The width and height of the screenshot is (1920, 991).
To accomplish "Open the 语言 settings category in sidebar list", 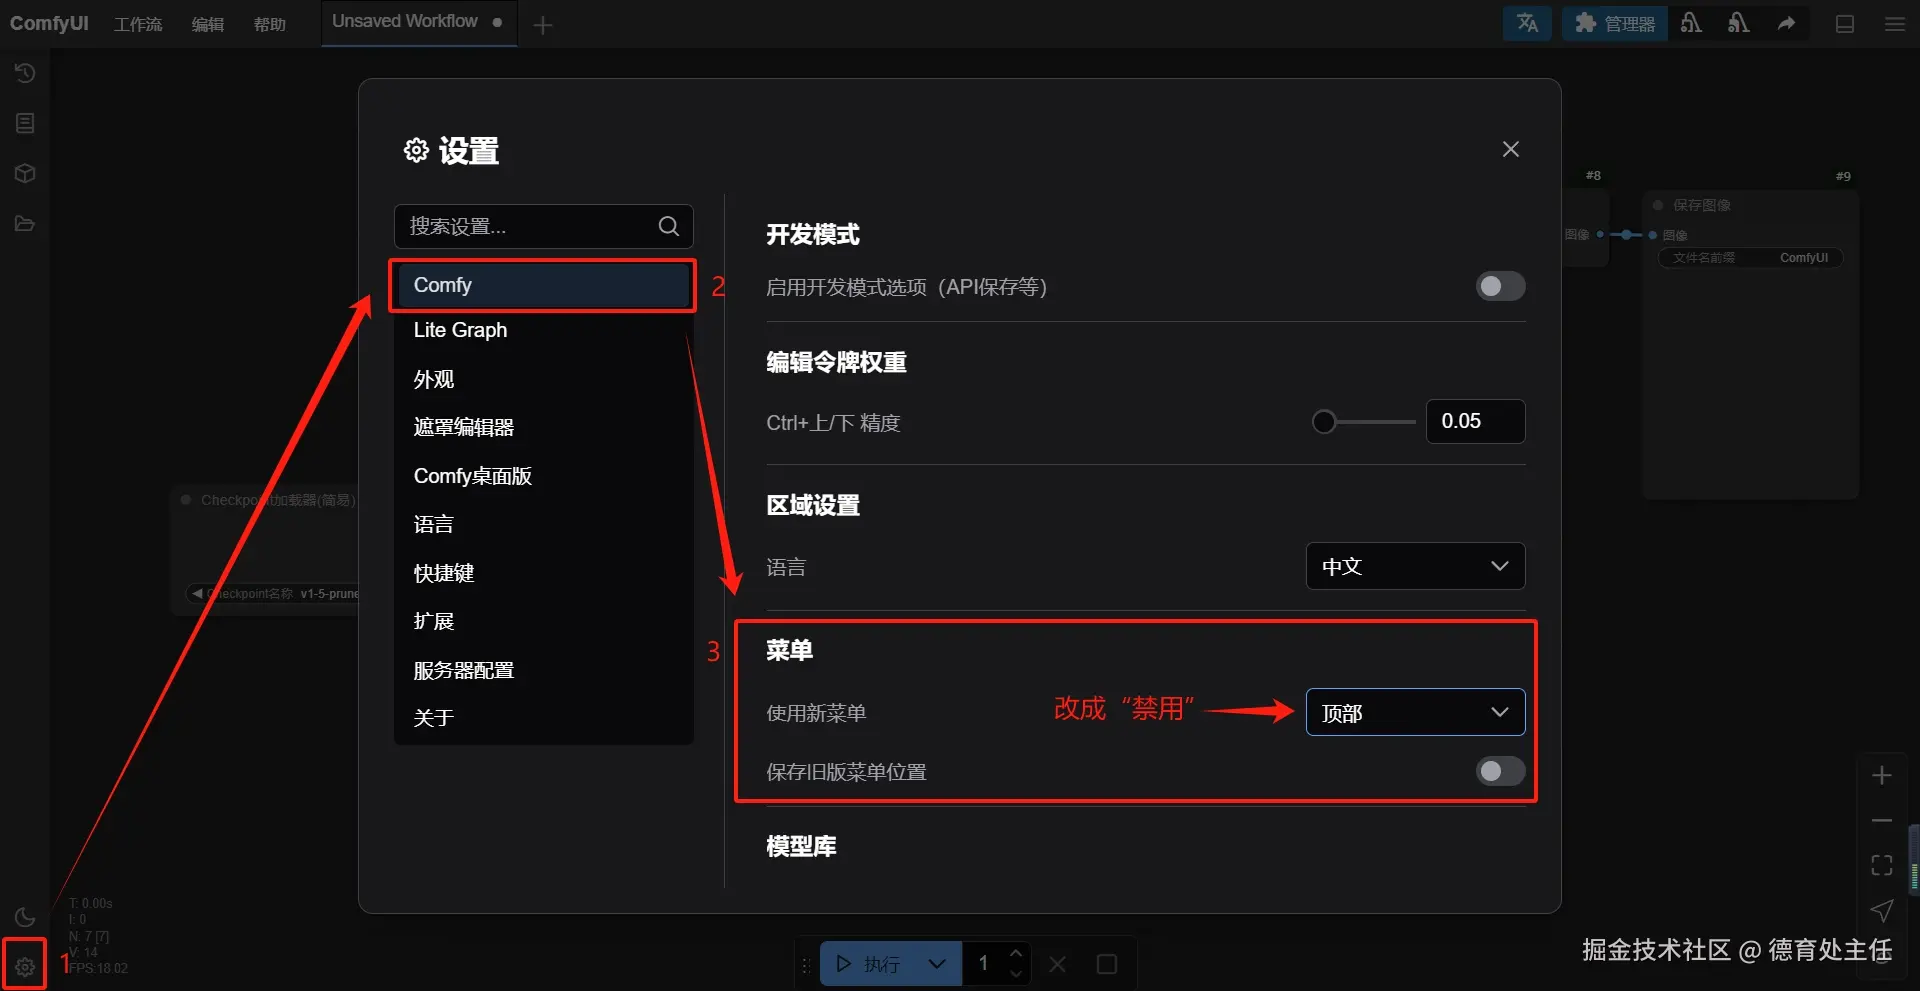I will click(x=543, y=524).
